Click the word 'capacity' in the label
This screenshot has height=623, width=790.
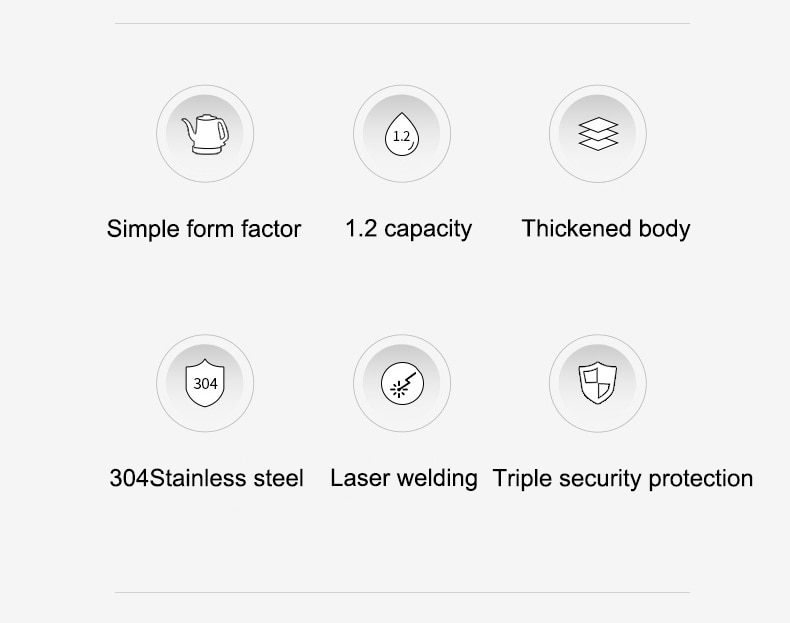pyautogui.click(x=428, y=229)
